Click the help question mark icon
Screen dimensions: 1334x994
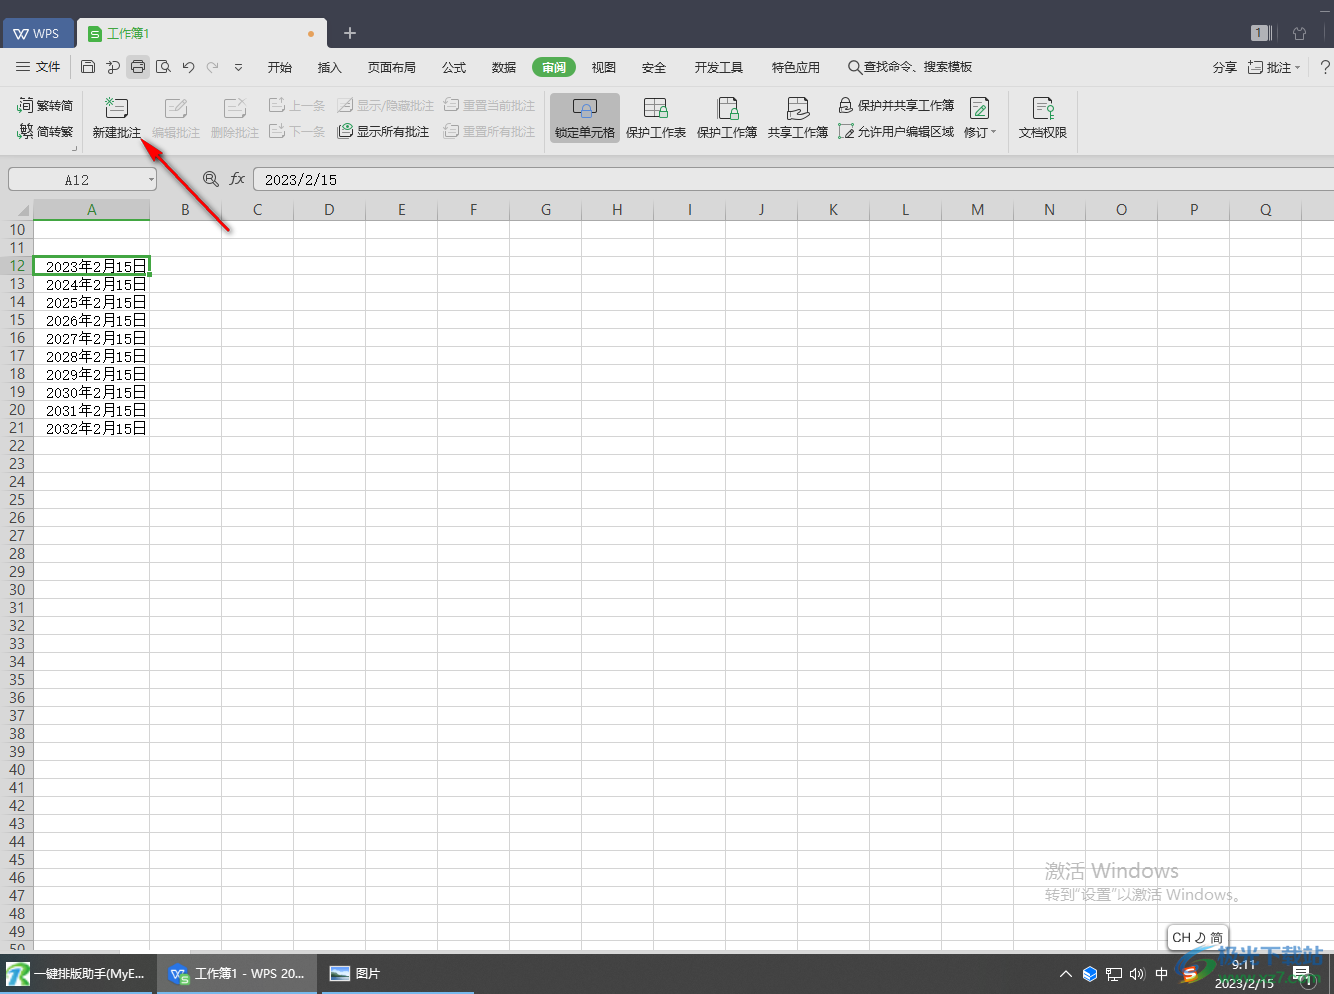coord(1325,67)
